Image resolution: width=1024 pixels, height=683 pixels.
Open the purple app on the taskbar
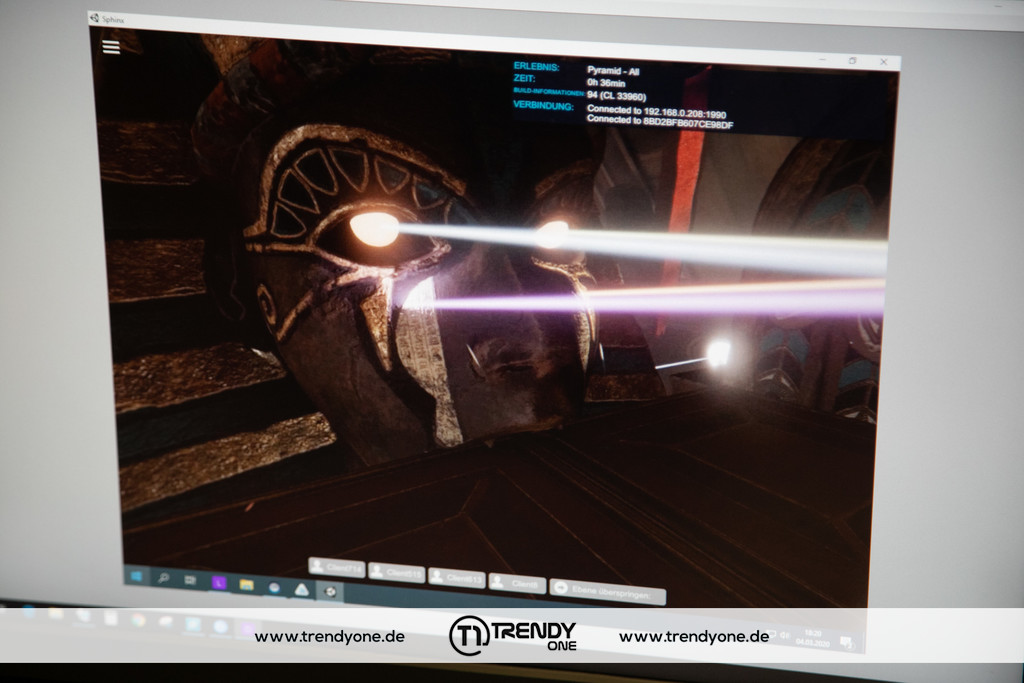(x=218, y=582)
